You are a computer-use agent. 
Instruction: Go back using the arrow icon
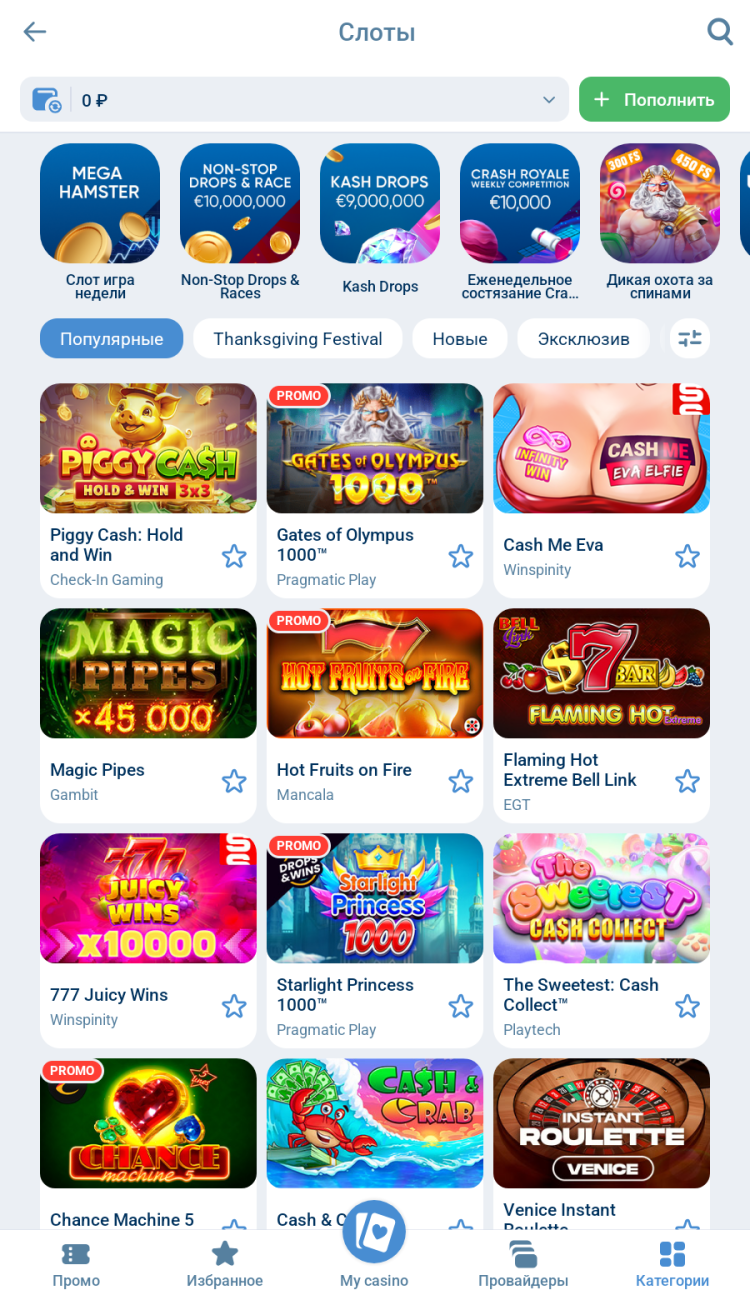[x=35, y=32]
